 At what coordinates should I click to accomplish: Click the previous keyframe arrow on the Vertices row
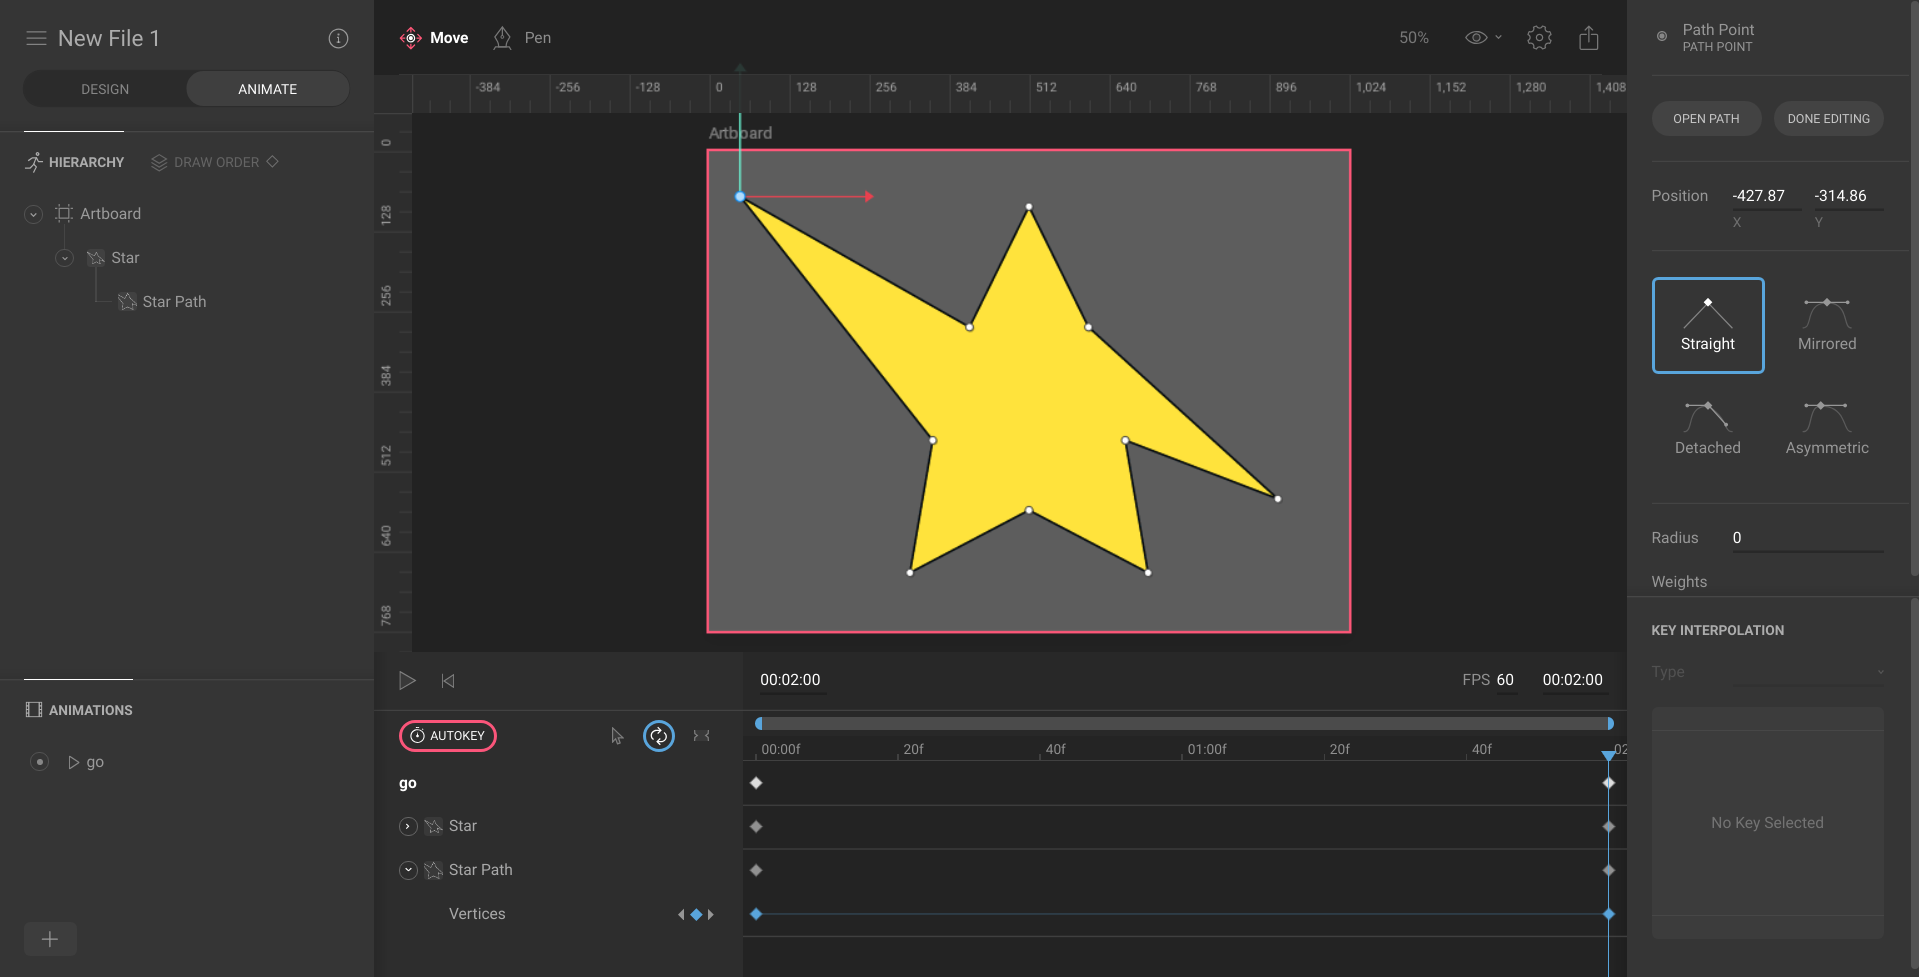pyautogui.click(x=681, y=913)
